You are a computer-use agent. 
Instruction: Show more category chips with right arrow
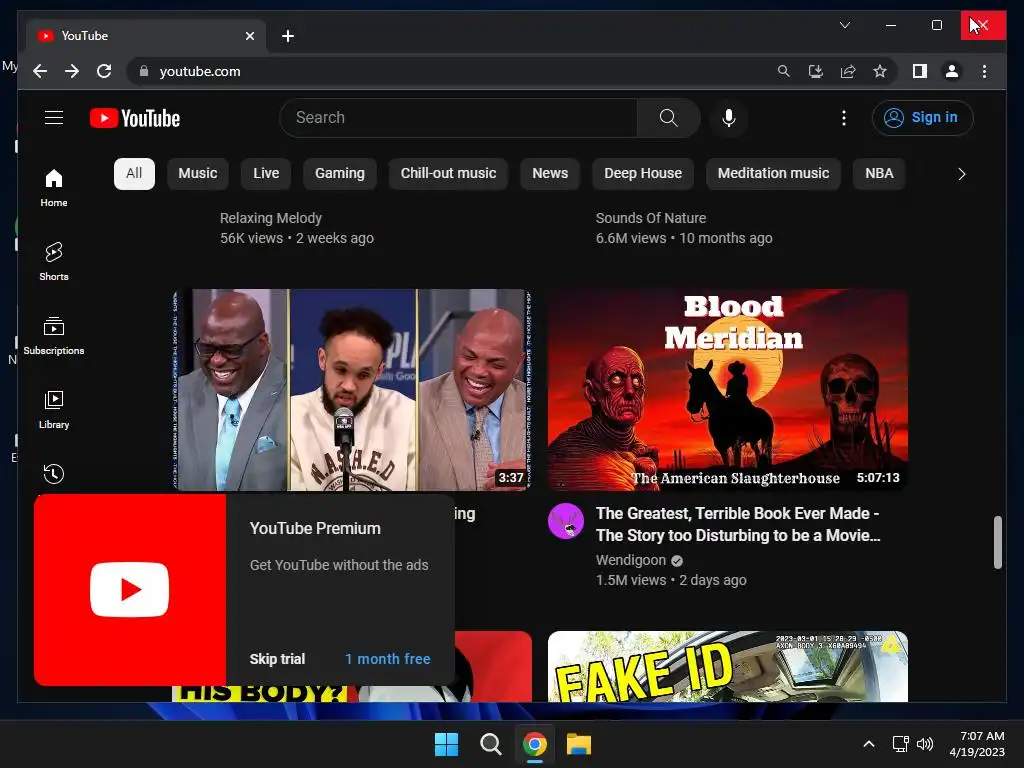961,174
